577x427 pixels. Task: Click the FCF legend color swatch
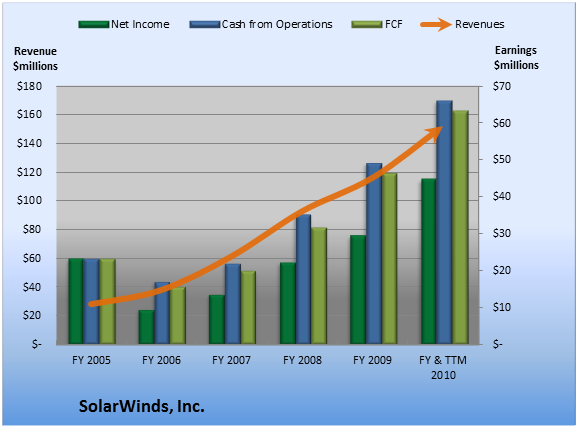coord(367,25)
